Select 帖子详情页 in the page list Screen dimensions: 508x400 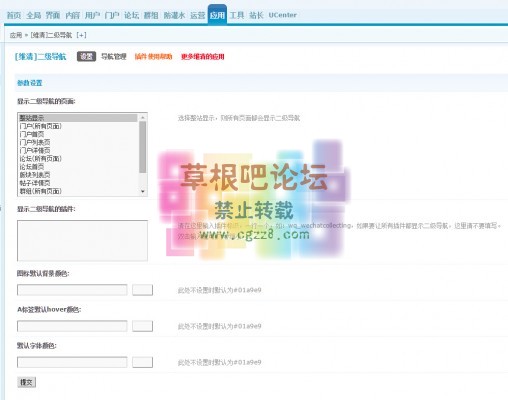78,183
